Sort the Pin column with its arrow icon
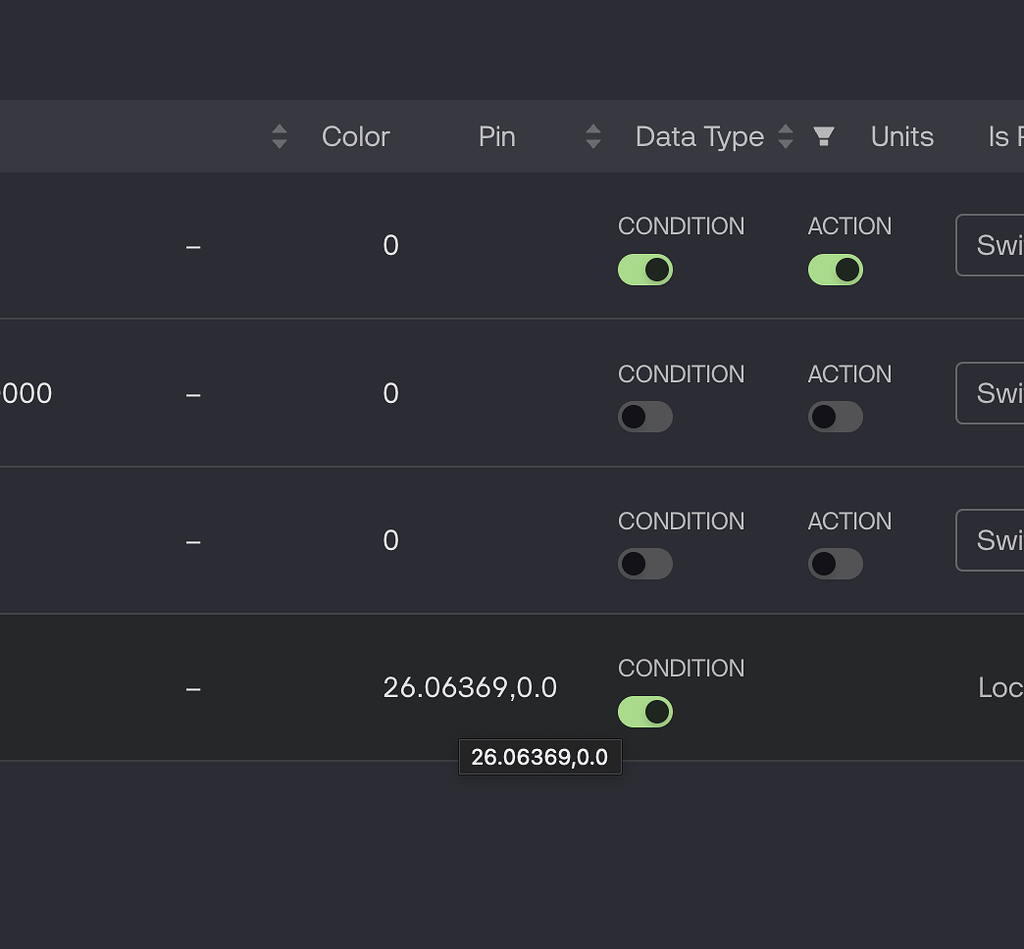1024x949 pixels. tap(593, 136)
